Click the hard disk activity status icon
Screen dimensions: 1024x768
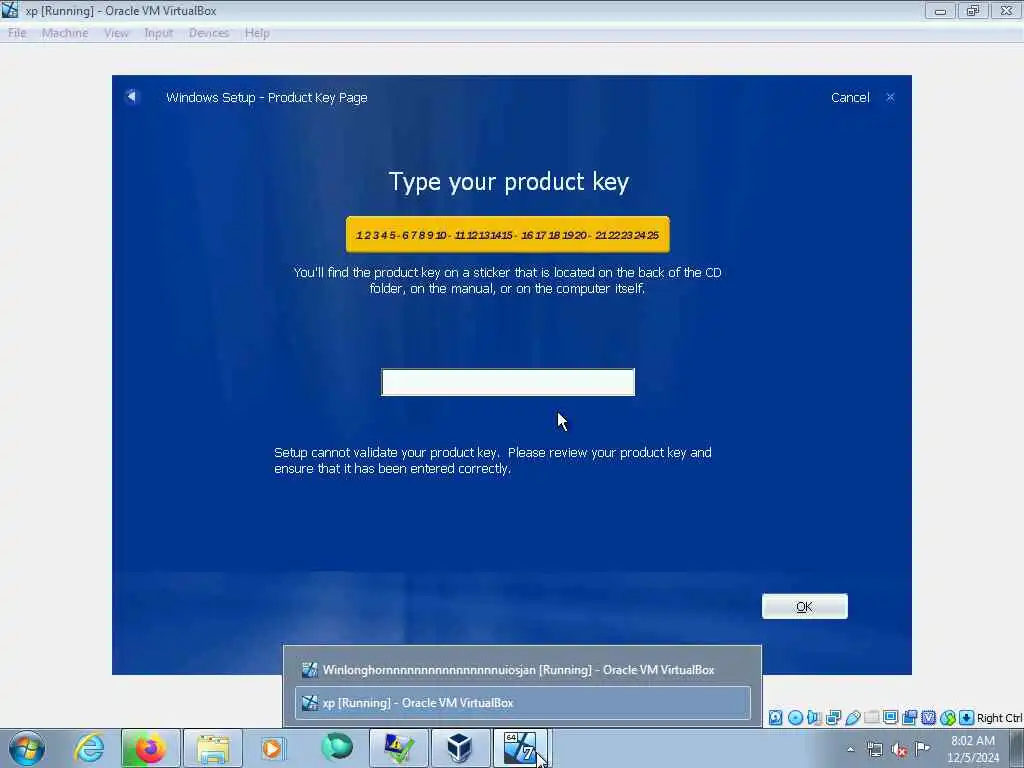pyautogui.click(x=775, y=718)
